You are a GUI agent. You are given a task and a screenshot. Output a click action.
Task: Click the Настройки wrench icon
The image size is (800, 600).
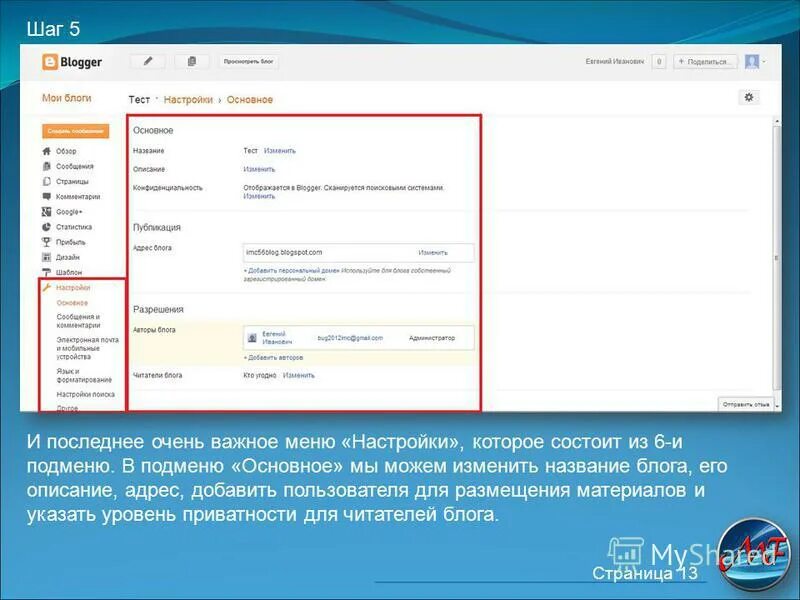point(46,287)
